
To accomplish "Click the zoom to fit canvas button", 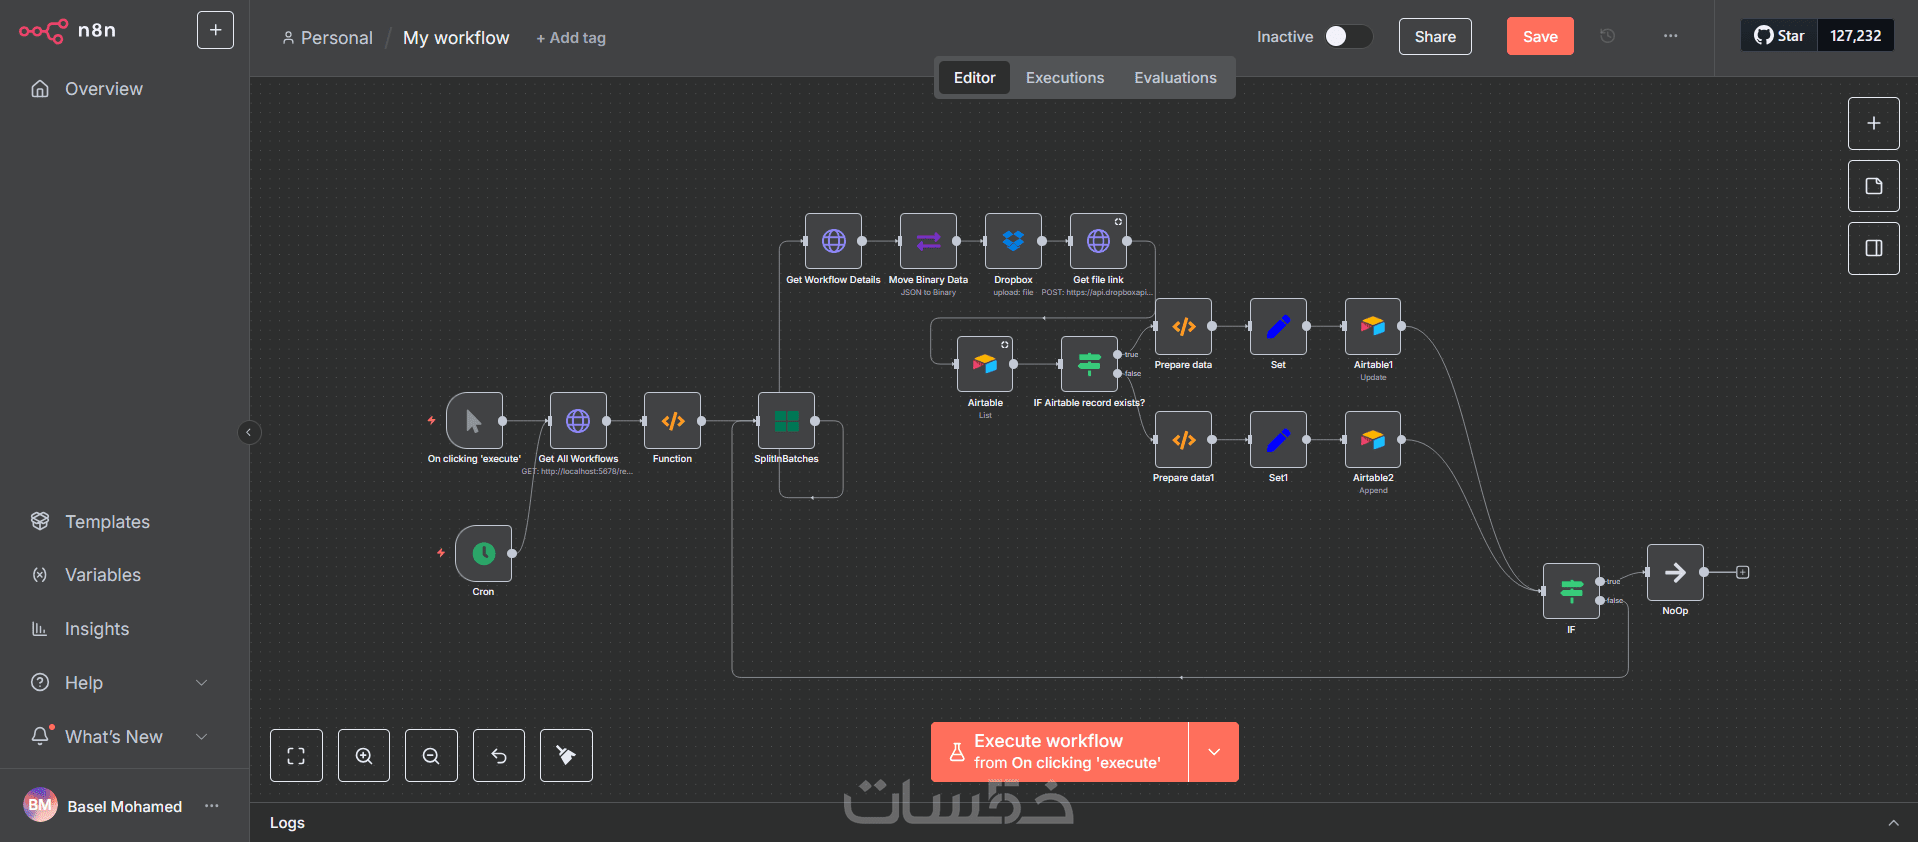I will (296, 755).
